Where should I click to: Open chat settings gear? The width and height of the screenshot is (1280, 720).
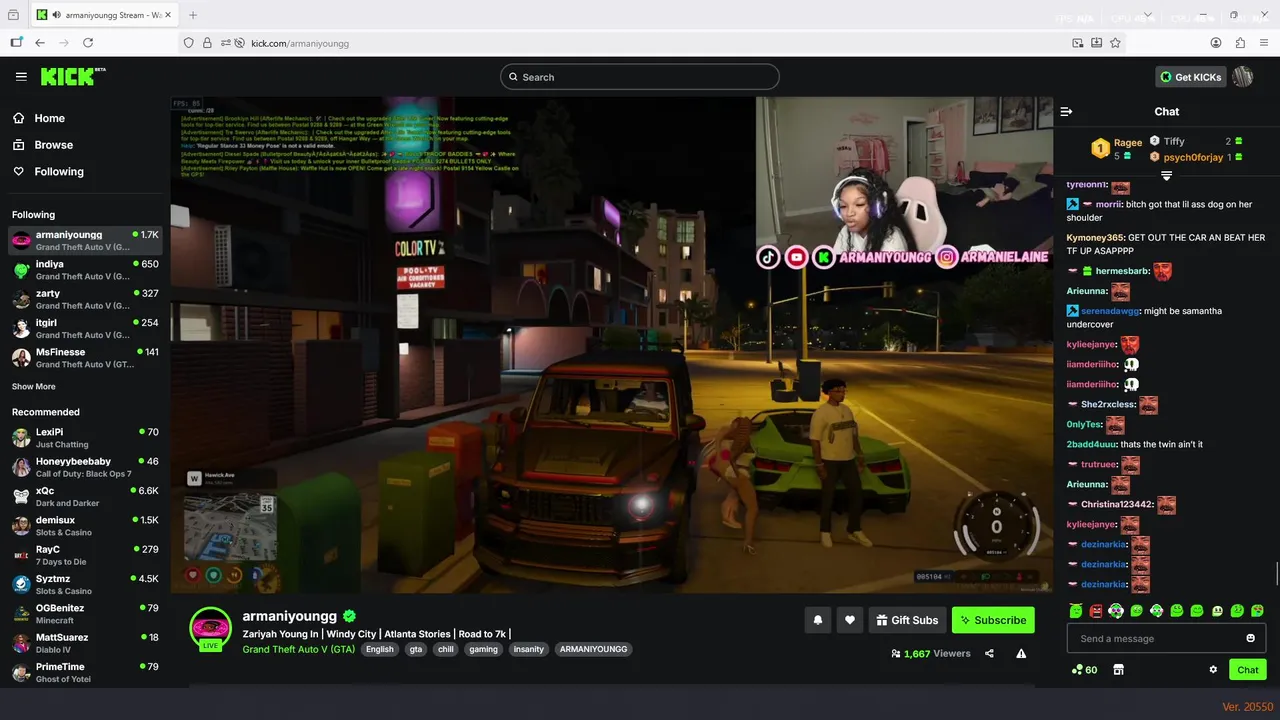coord(1213,670)
